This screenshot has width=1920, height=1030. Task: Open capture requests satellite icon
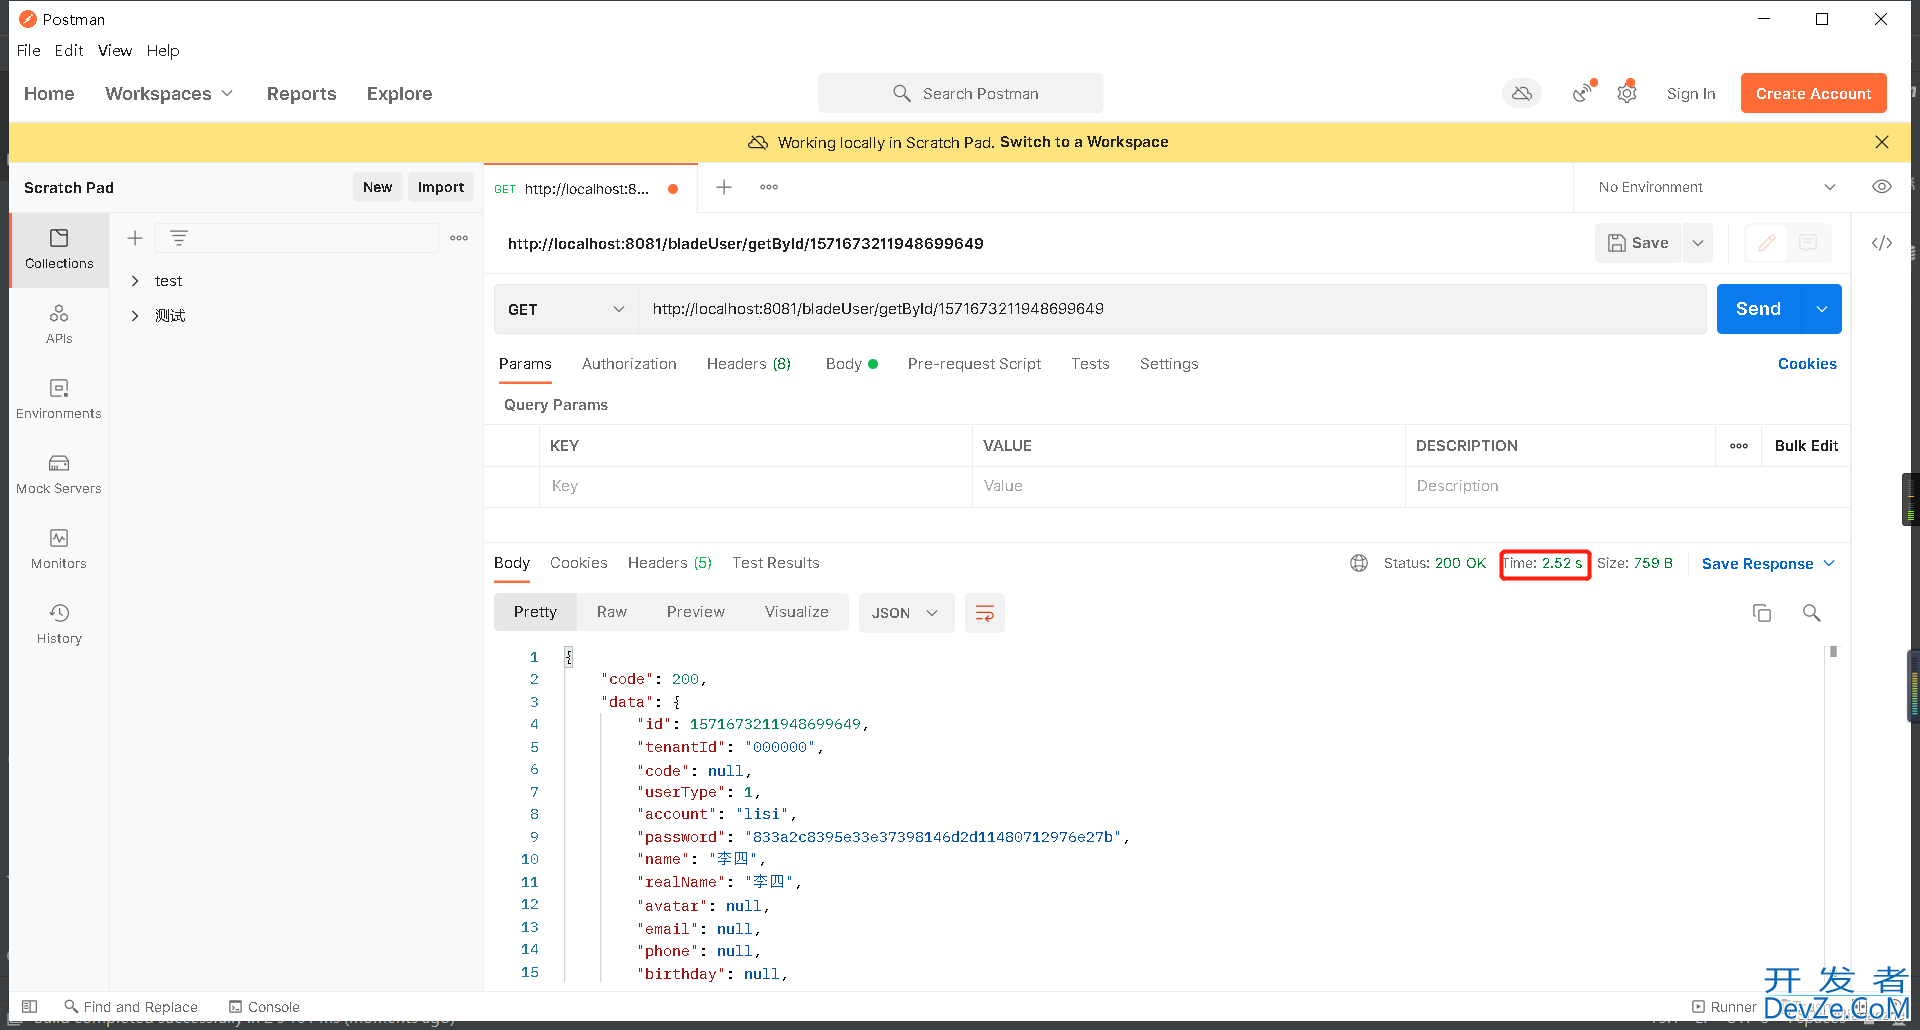1582,93
